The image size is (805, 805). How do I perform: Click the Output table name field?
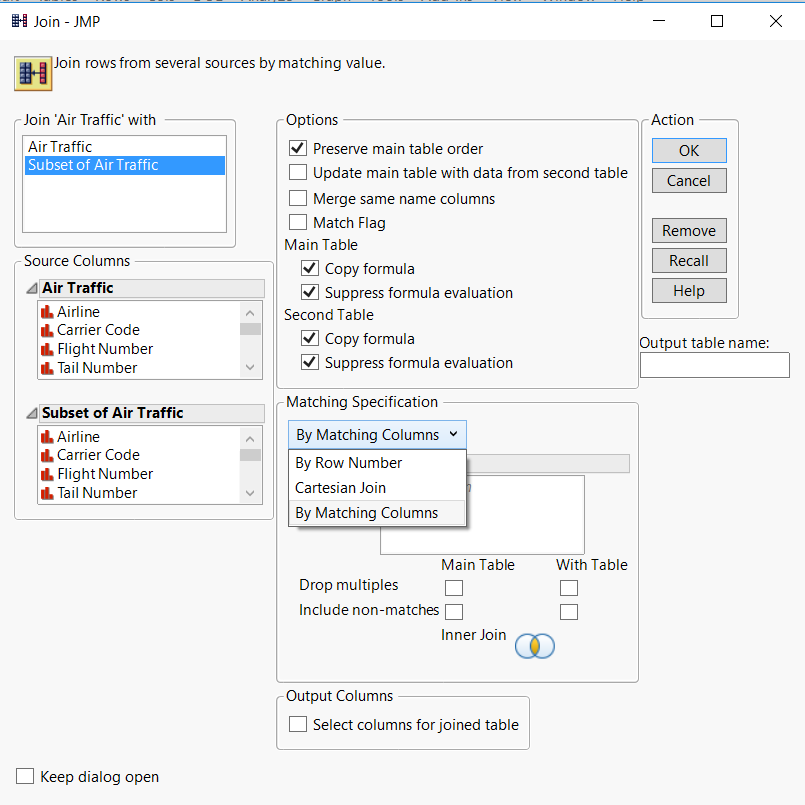[715, 365]
